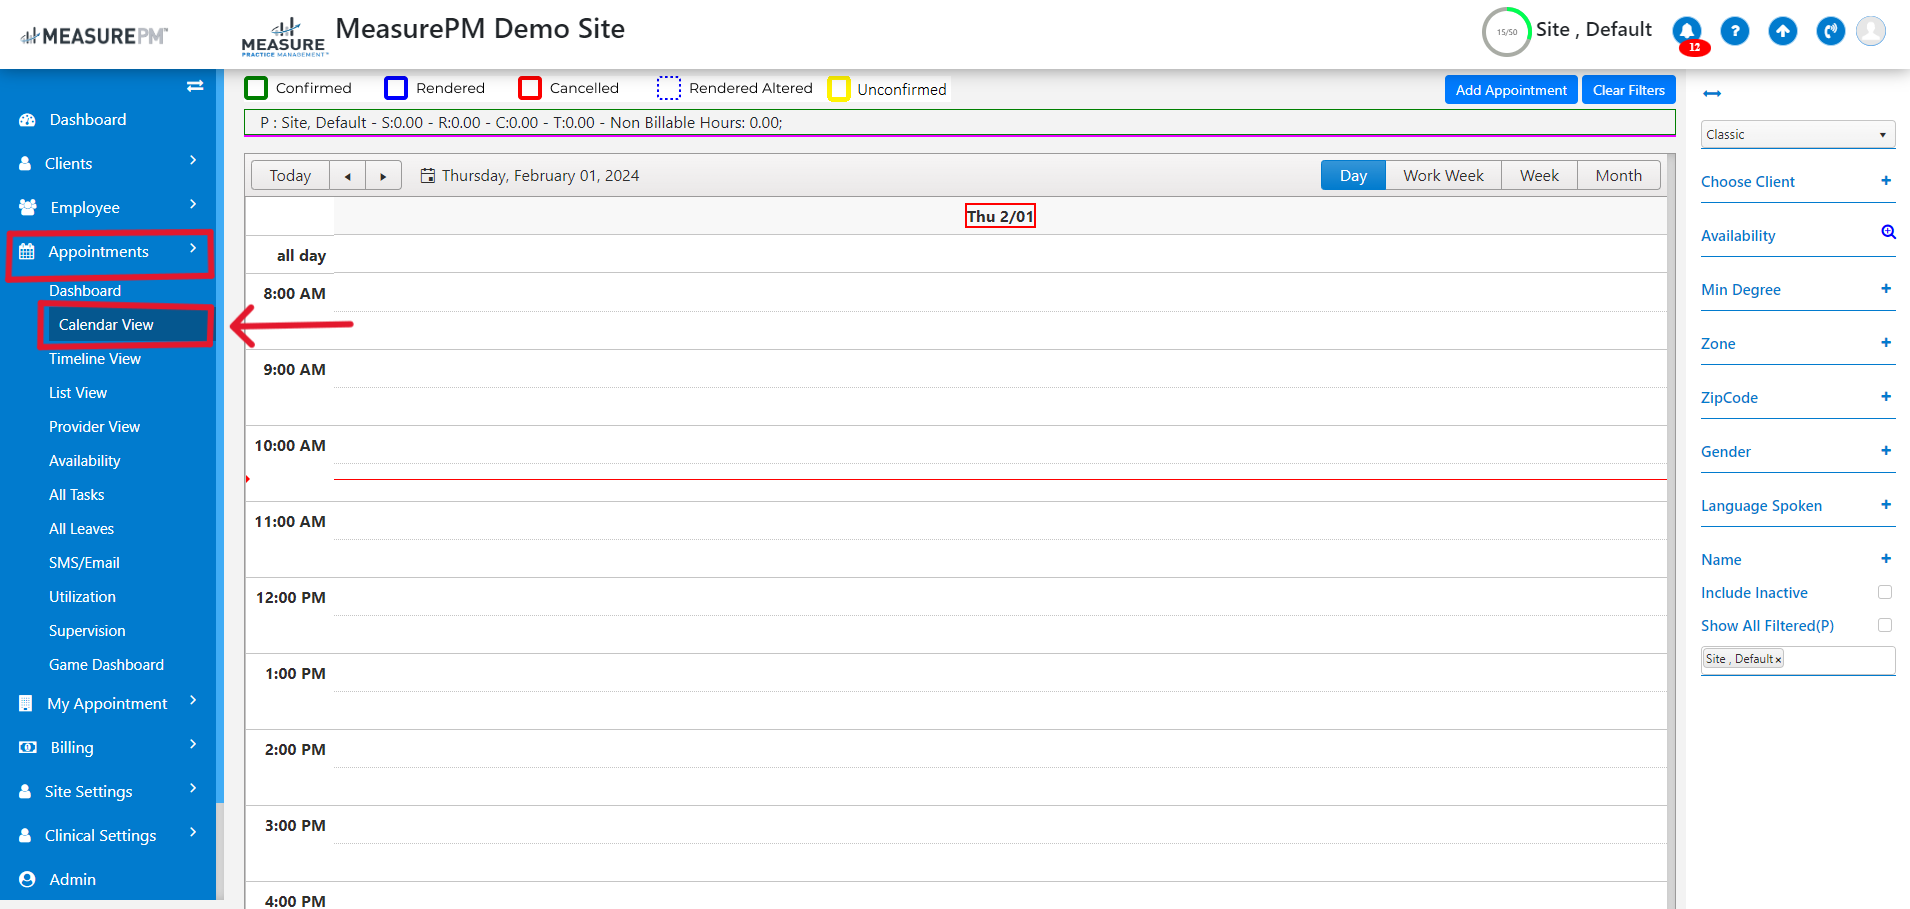This screenshot has height=909, width=1910.
Task: Click the phone call icon in header
Action: (x=1831, y=32)
